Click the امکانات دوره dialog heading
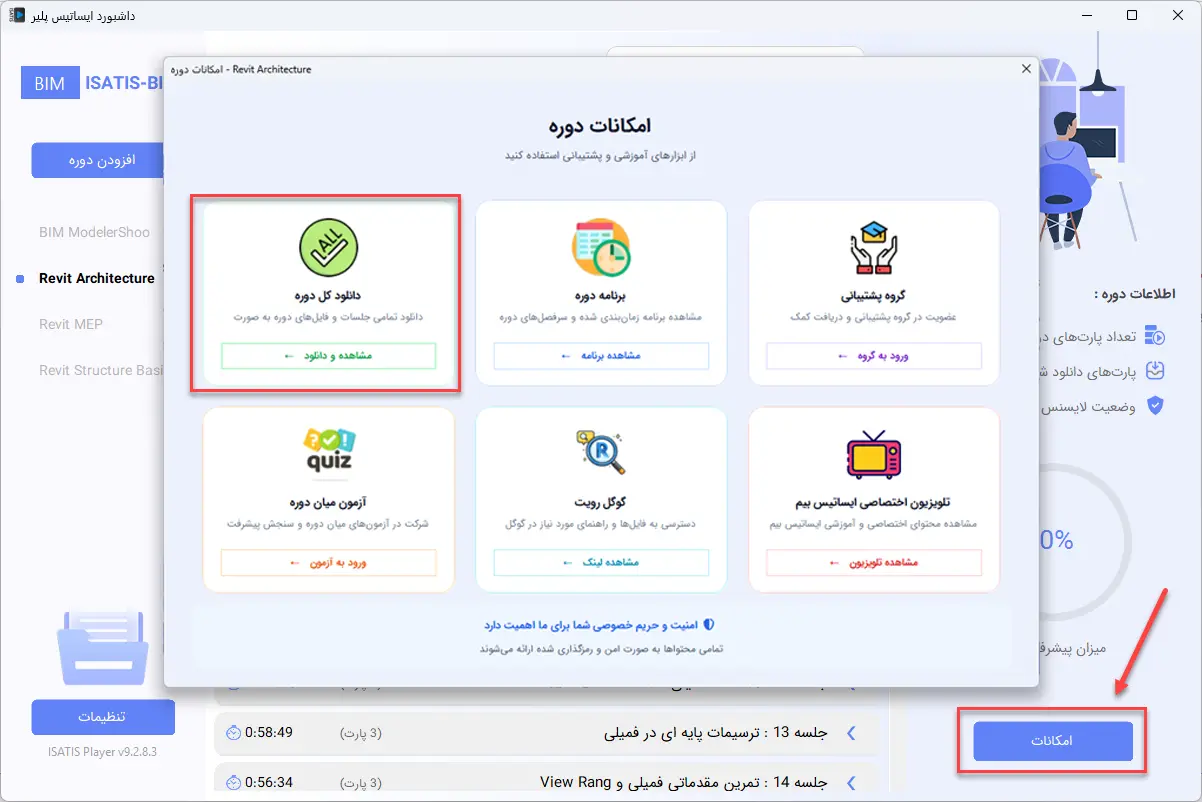This screenshot has width=1202, height=802. pyautogui.click(x=600, y=126)
